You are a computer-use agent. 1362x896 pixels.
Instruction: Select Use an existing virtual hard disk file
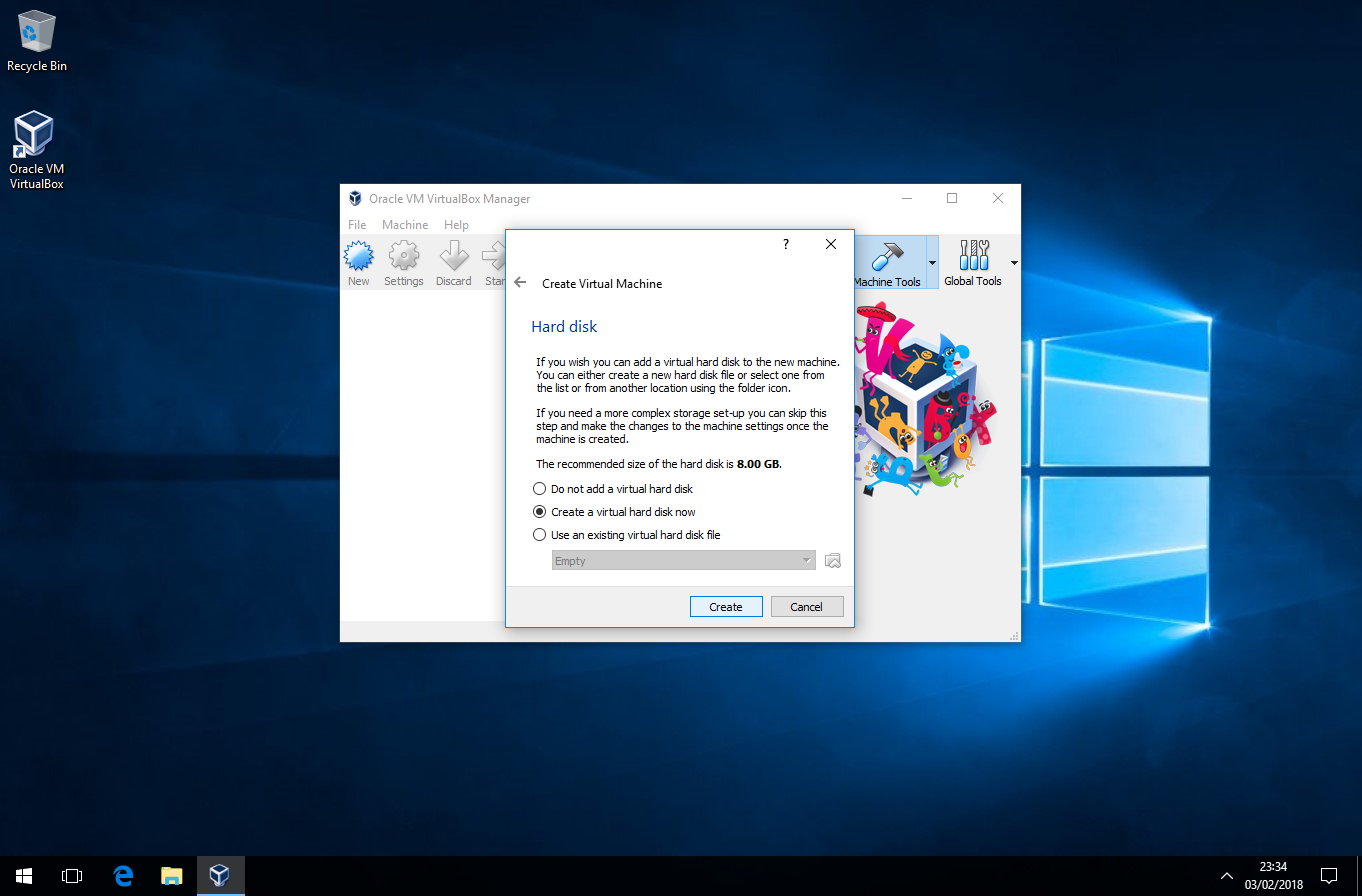click(x=627, y=535)
